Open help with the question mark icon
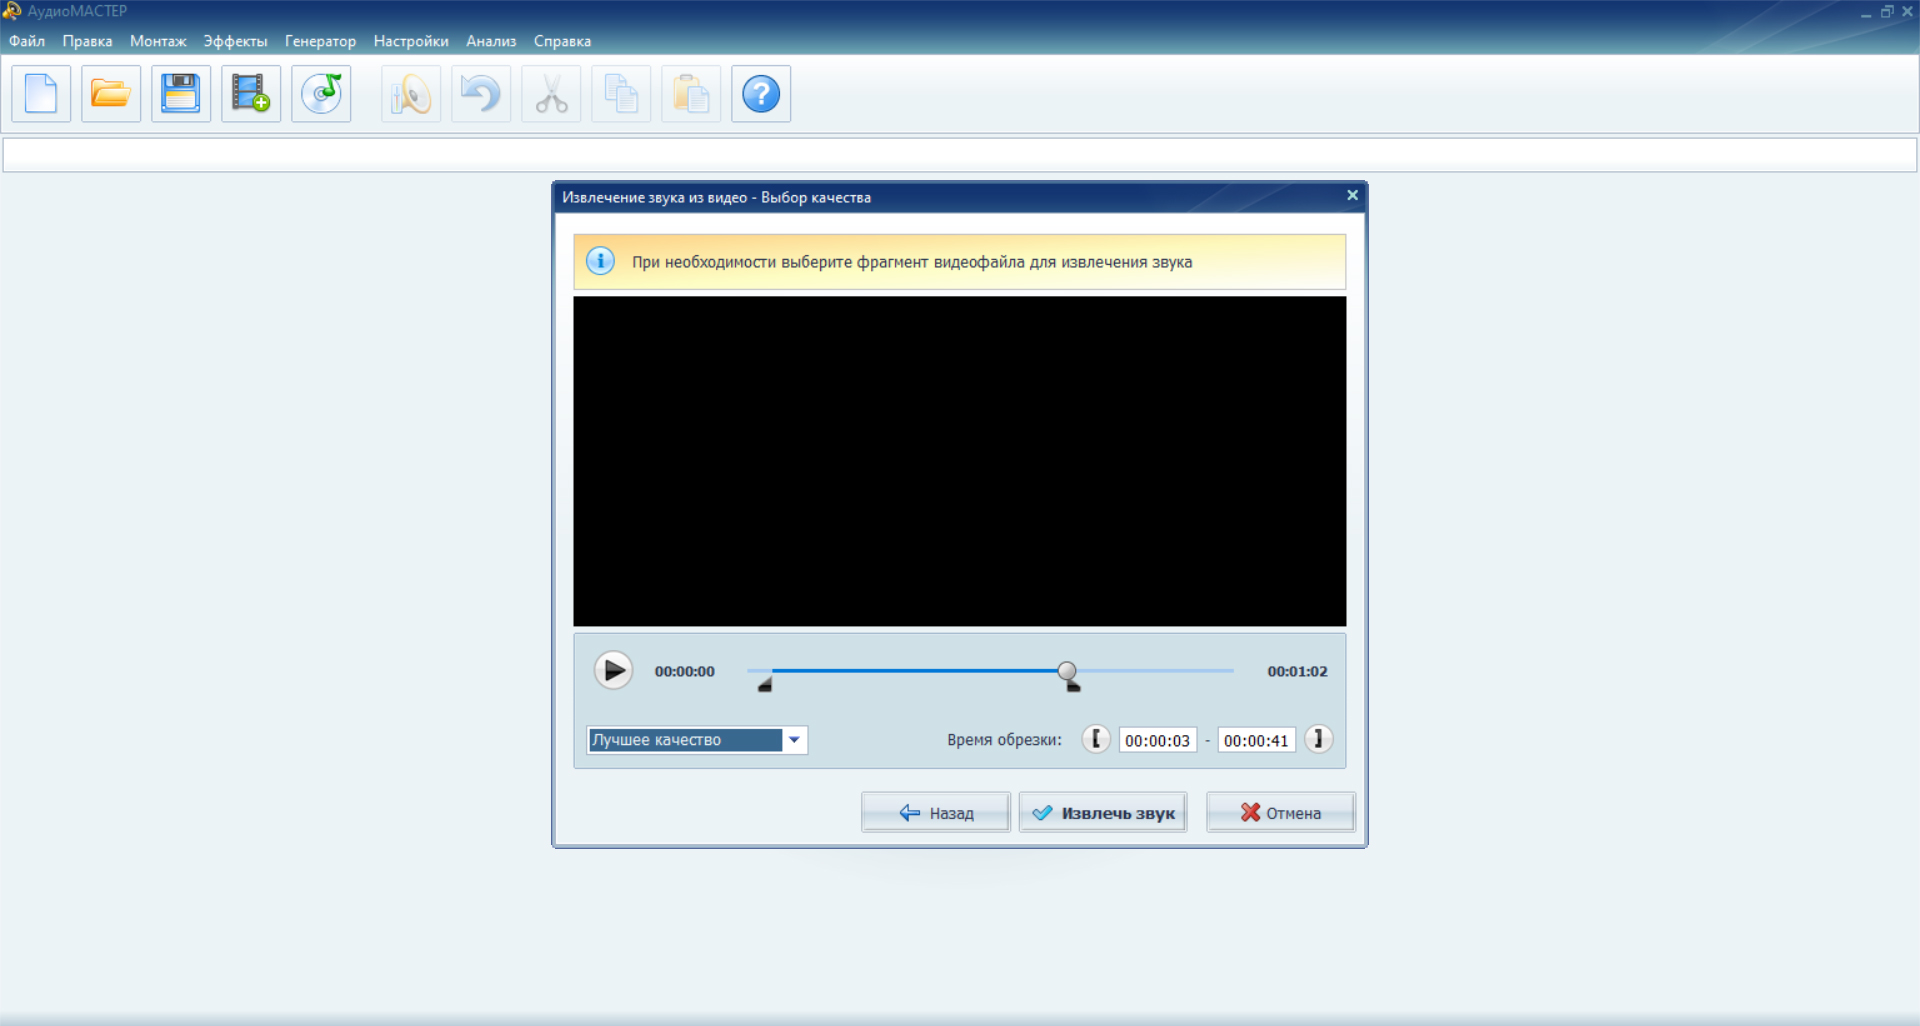The width and height of the screenshot is (1920, 1026). click(x=761, y=94)
